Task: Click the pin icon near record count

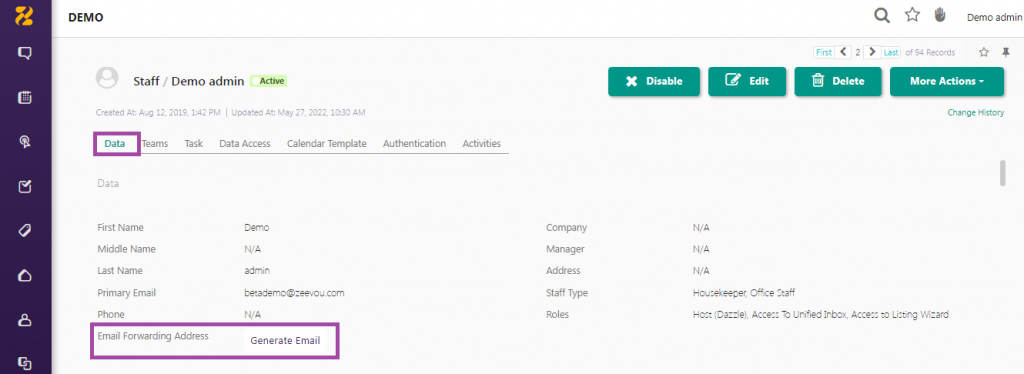Action: (x=1006, y=52)
